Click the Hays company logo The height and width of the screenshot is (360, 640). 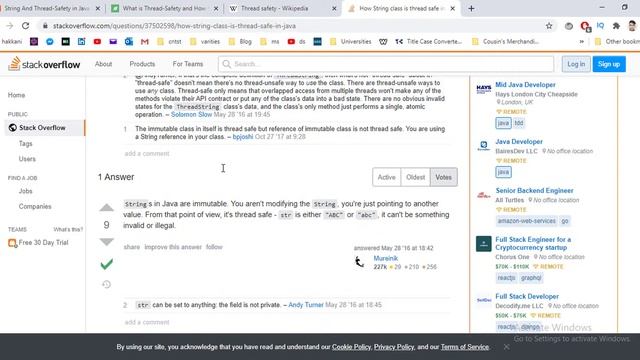484,89
